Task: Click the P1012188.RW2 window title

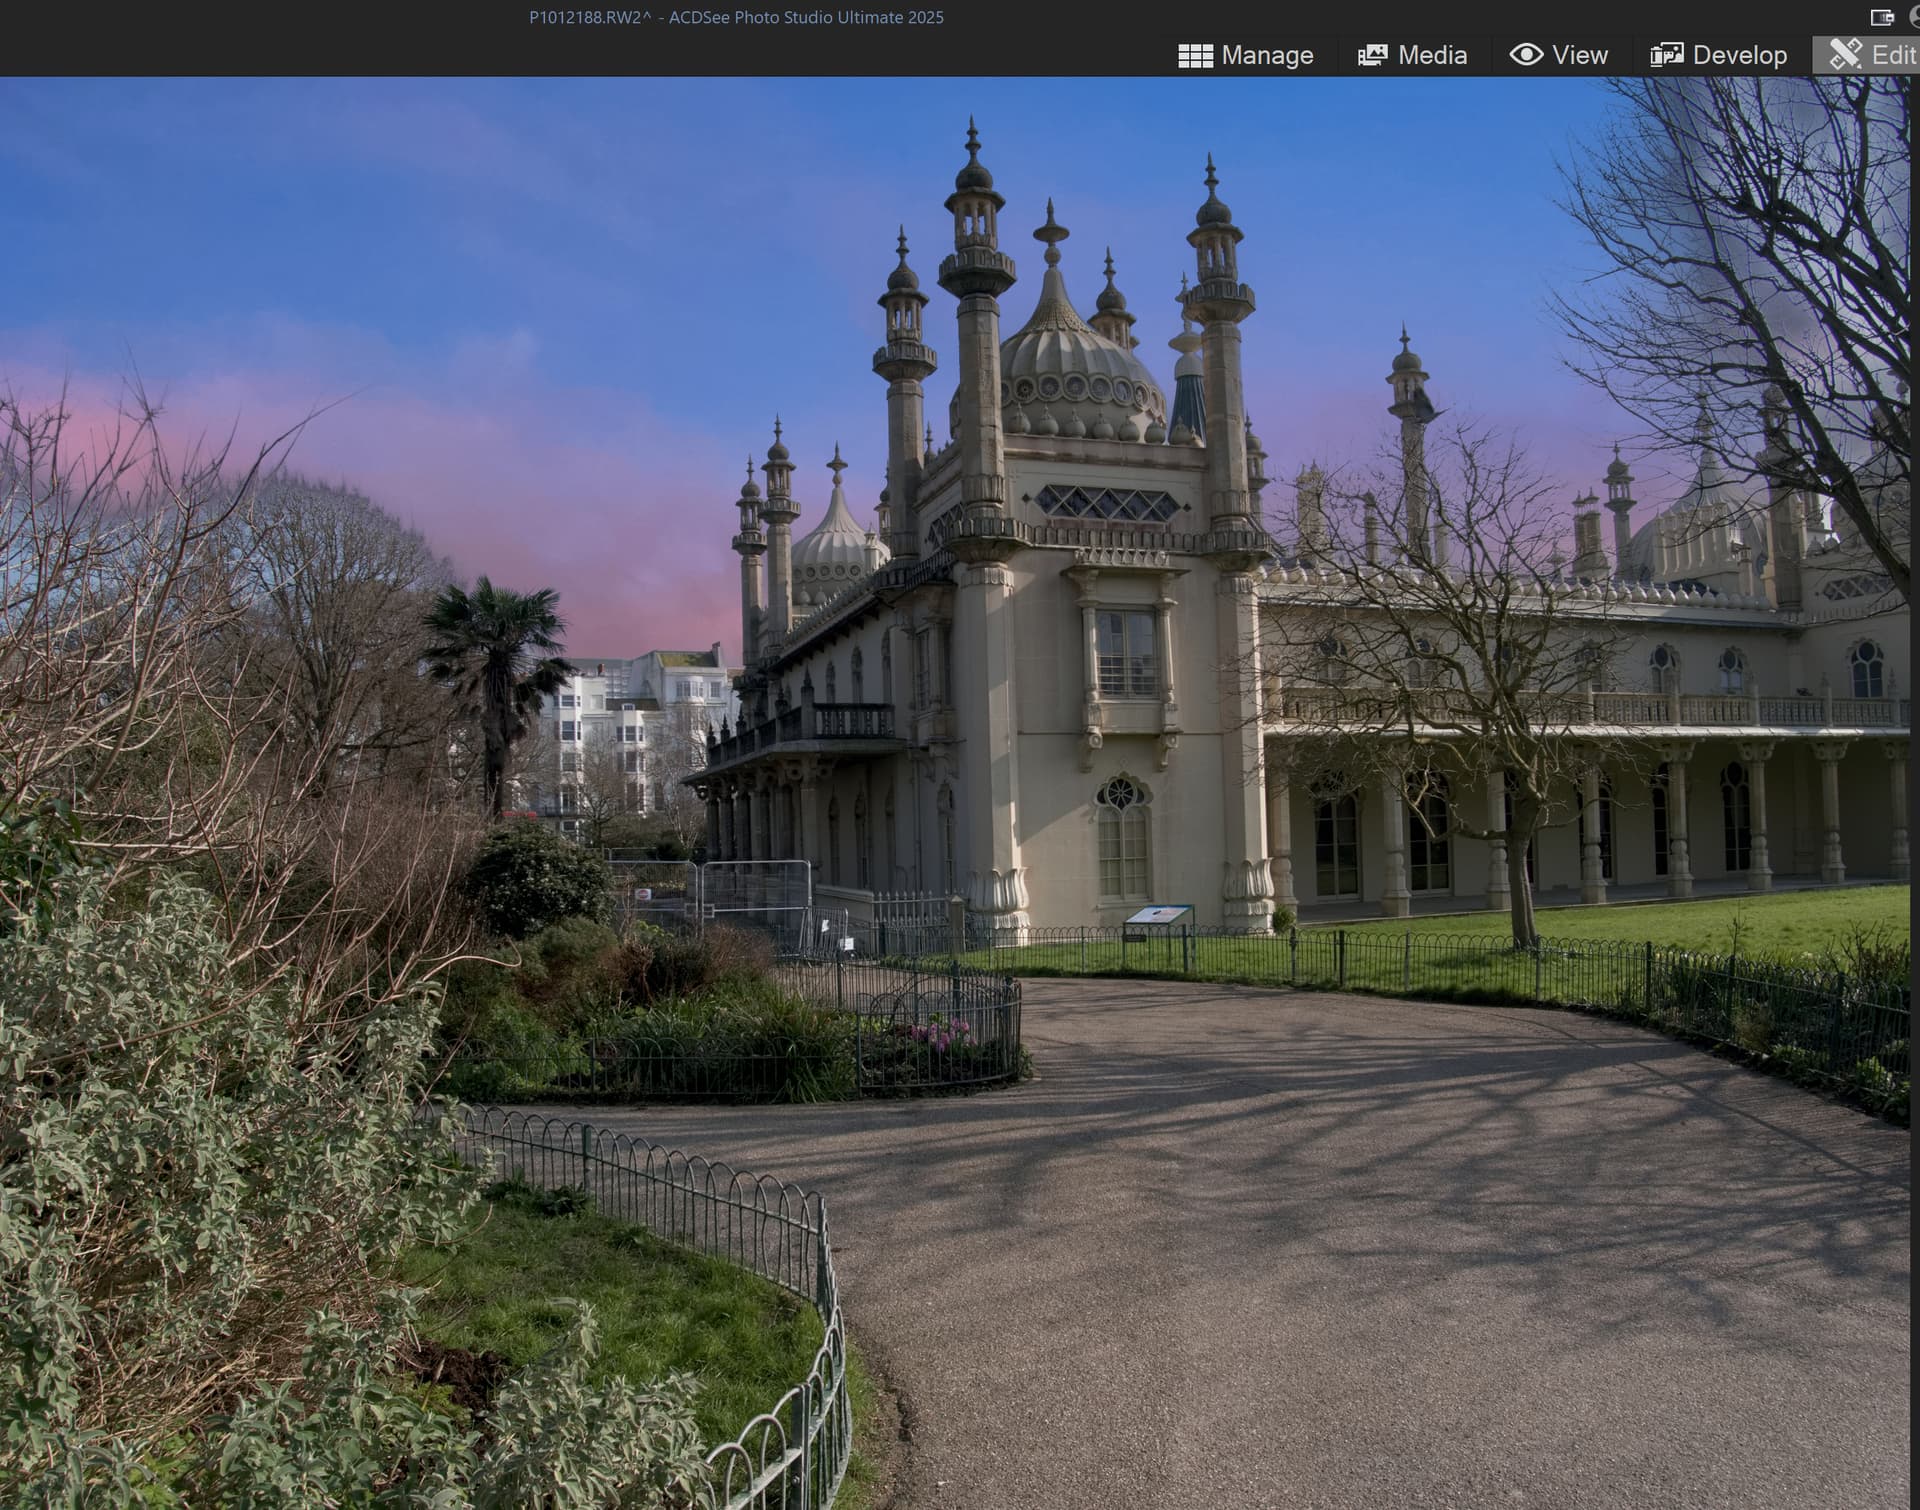Action: coord(736,17)
